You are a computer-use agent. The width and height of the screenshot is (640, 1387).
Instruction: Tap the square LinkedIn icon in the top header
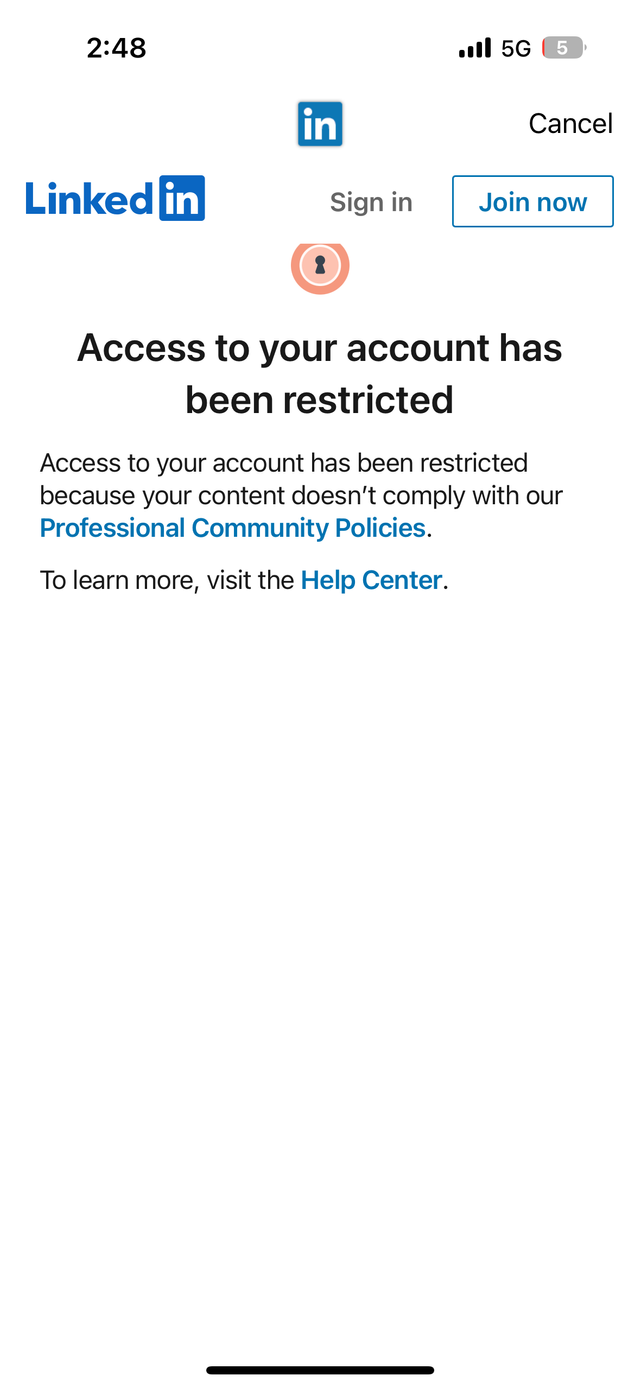320,124
